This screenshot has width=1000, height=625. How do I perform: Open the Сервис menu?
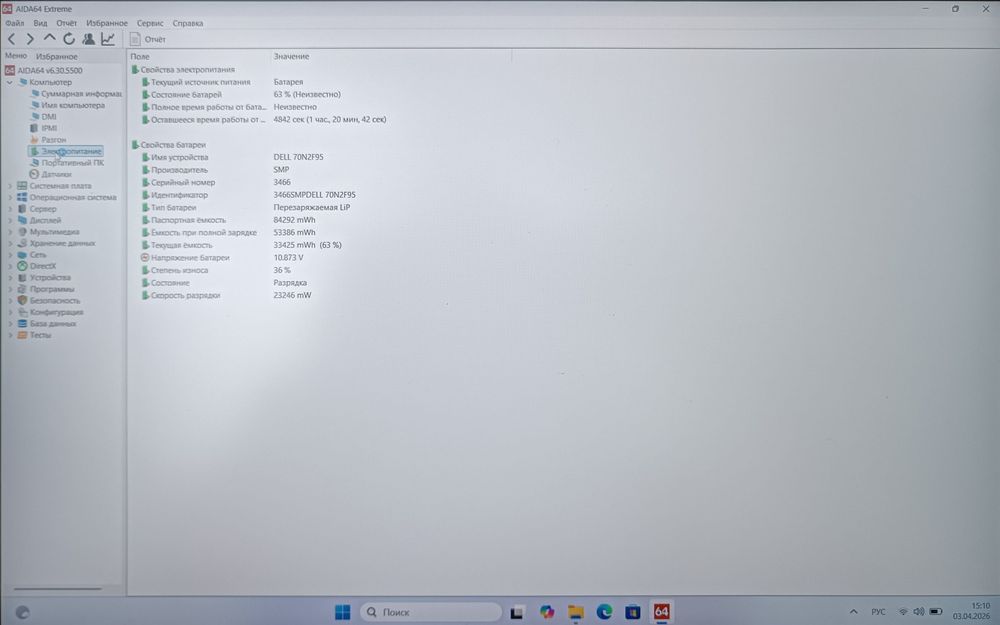[x=150, y=23]
